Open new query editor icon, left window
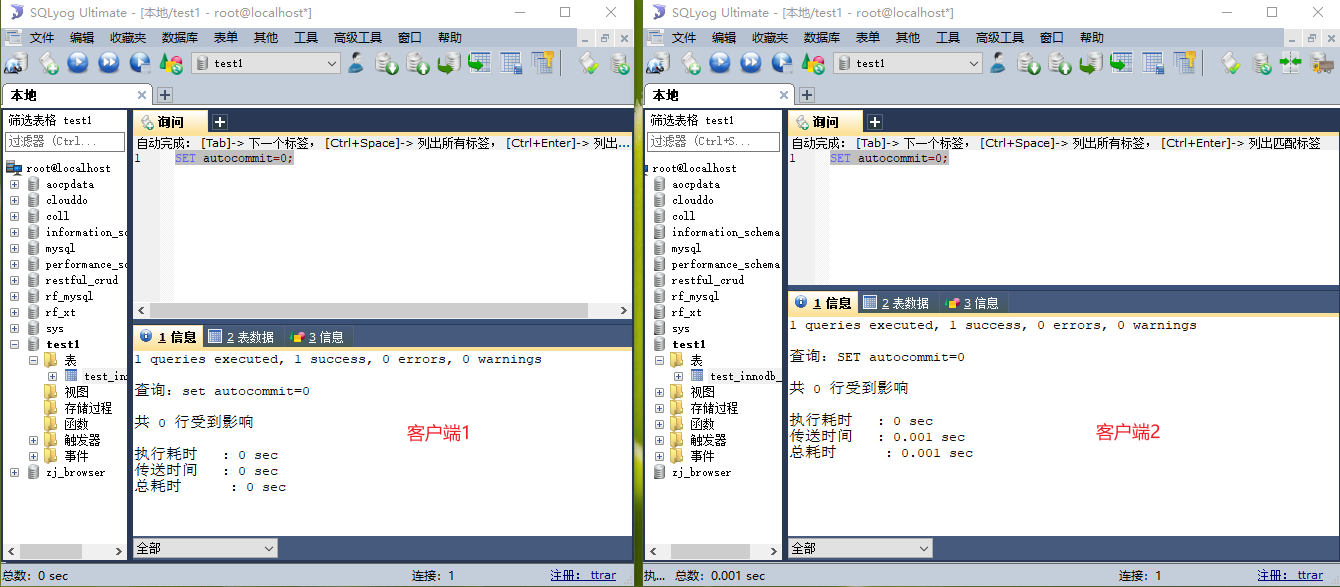 pyautogui.click(x=48, y=63)
